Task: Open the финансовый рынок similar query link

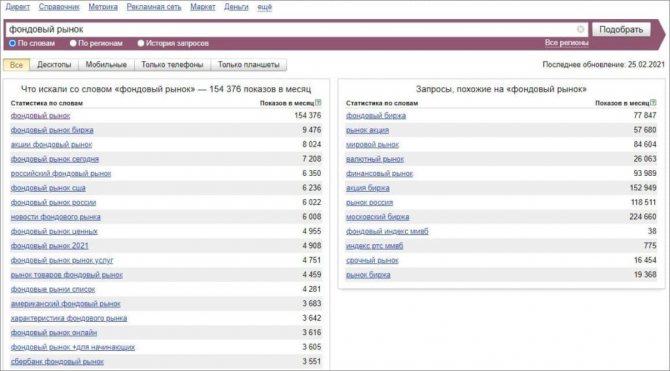Action: tap(379, 174)
